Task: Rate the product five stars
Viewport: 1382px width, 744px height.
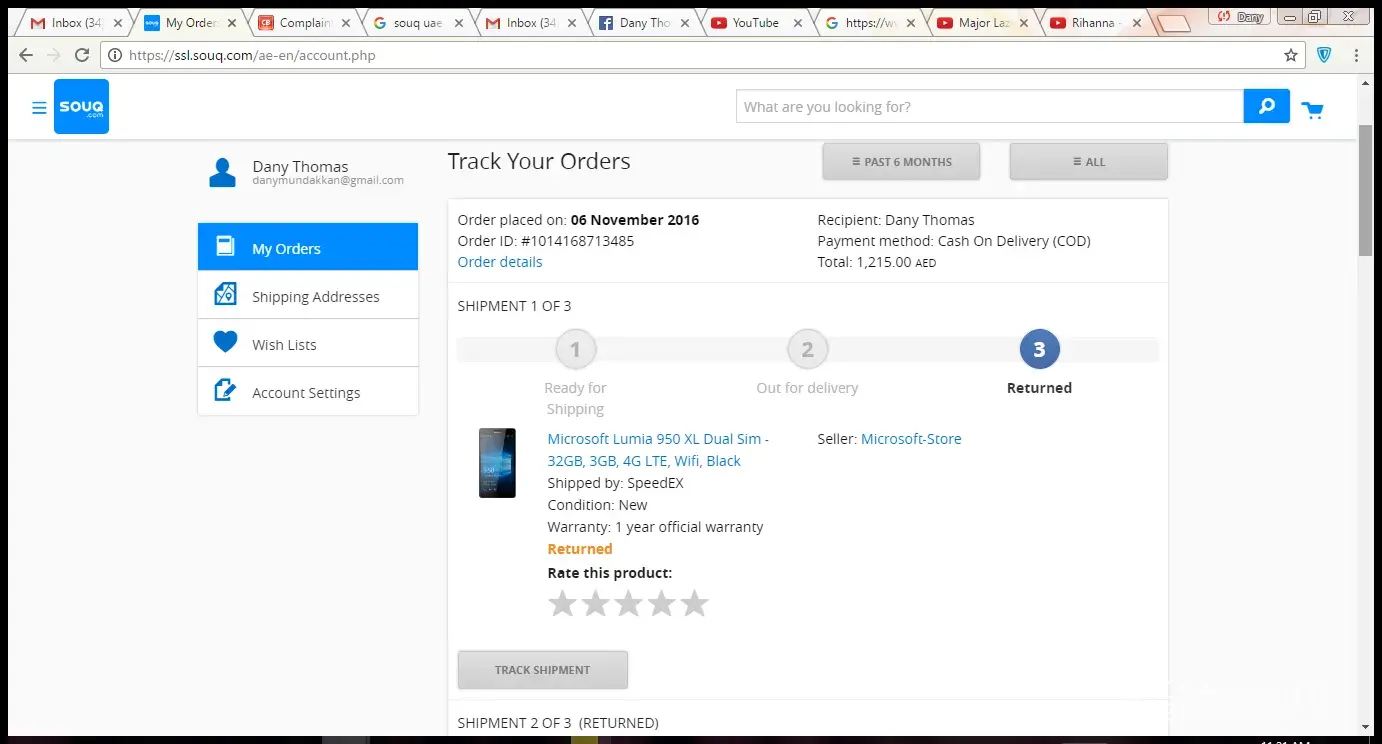Action: (x=694, y=603)
